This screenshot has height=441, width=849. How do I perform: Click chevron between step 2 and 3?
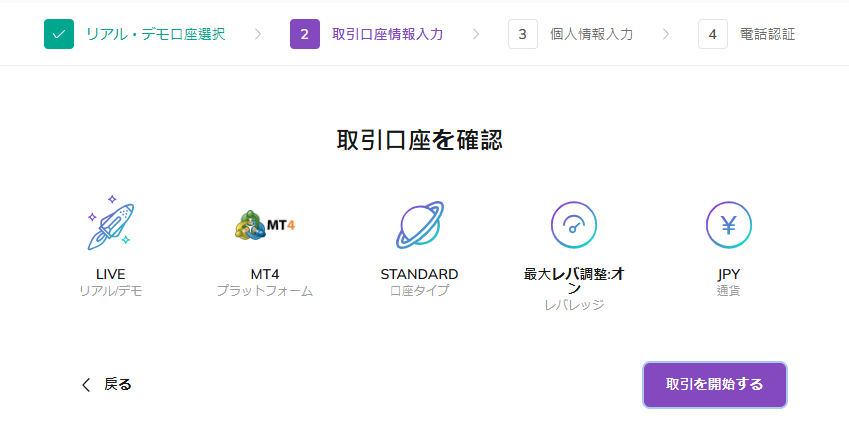[476, 34]
